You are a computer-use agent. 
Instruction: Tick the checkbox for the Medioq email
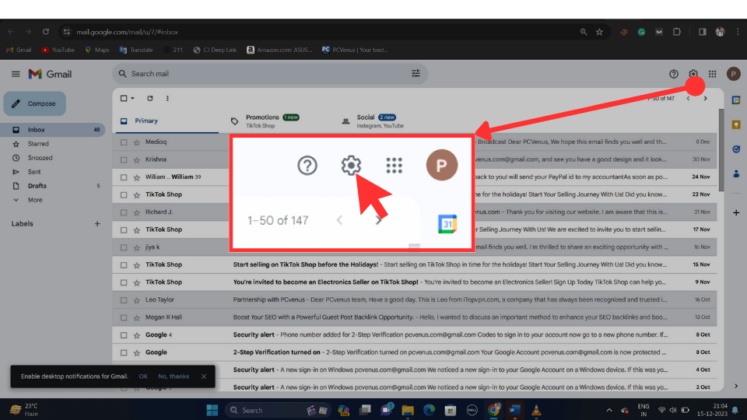[124, 142]
